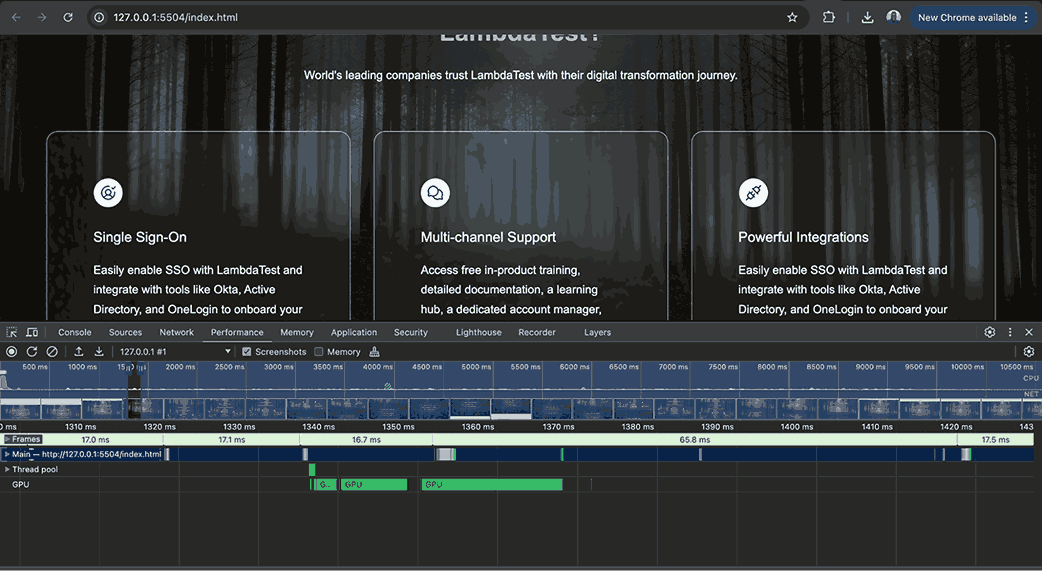
Task: Open the DevTools three-dot customize menu
Action: (x=1010, y=332)
